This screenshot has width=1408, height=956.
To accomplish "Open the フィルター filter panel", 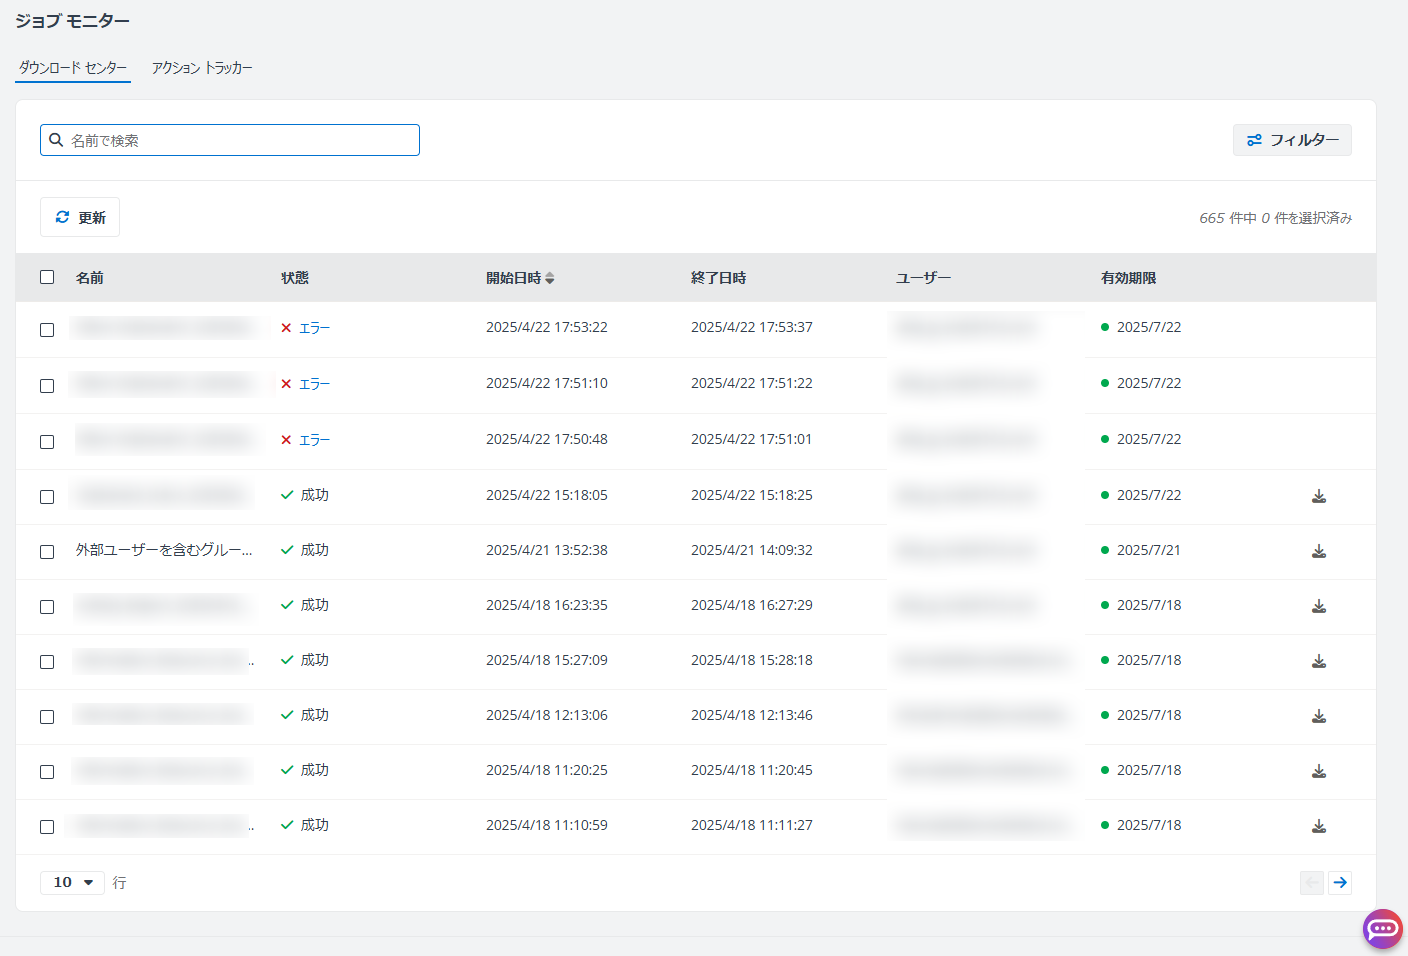I will pyautogui.click(x=1292, y=140).
